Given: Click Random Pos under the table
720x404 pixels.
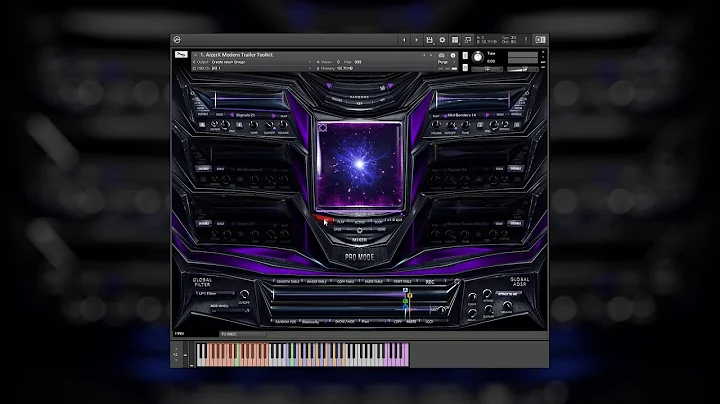Looking at the screenshot, I should [x=286, y=322].
